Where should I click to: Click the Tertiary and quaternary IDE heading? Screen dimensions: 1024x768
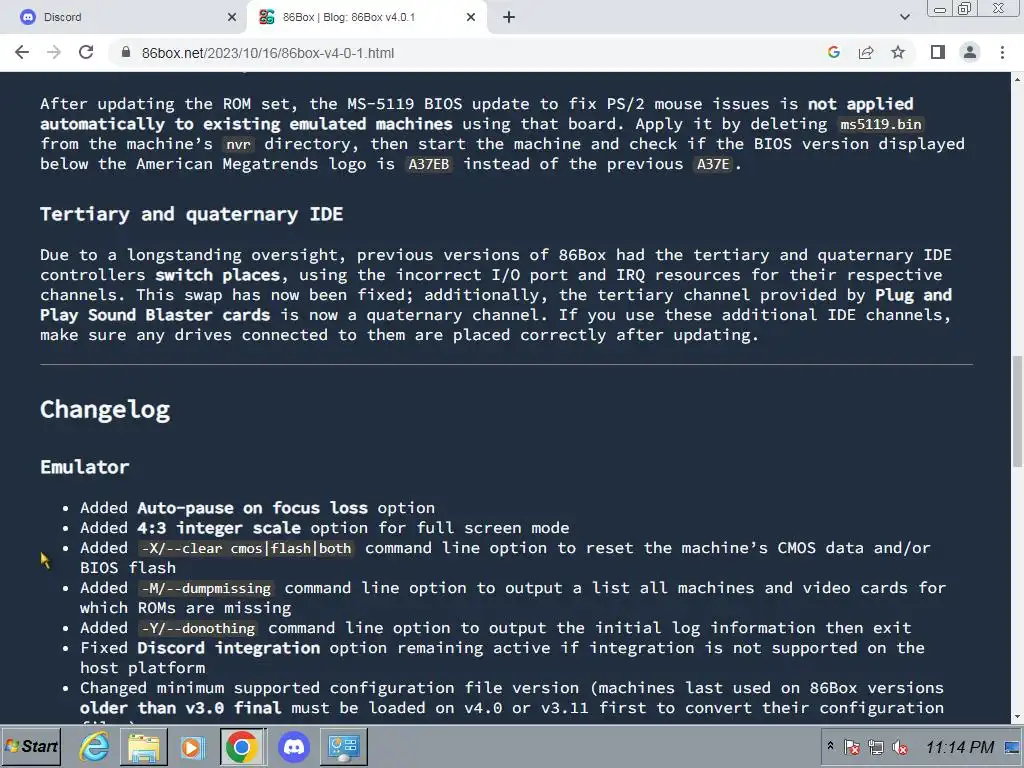191,214
